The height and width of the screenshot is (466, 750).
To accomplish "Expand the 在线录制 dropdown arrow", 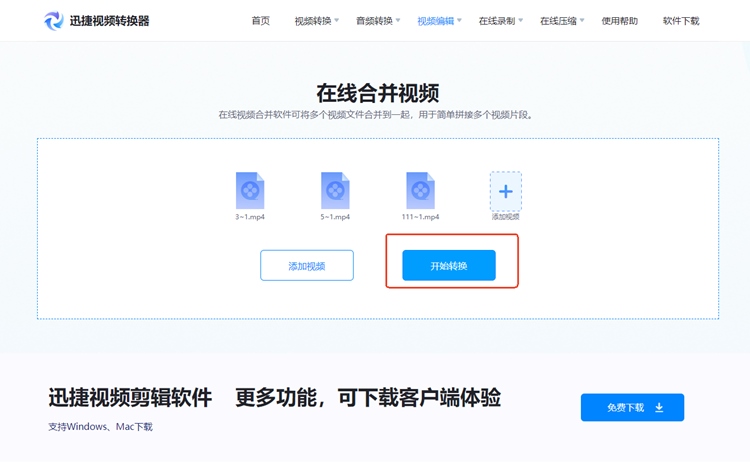I will (520, 20).
